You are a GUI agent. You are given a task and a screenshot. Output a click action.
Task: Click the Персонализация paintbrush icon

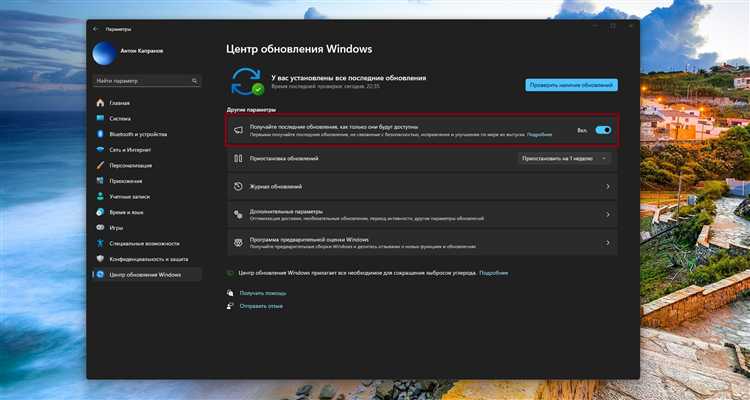coord(100,166)
